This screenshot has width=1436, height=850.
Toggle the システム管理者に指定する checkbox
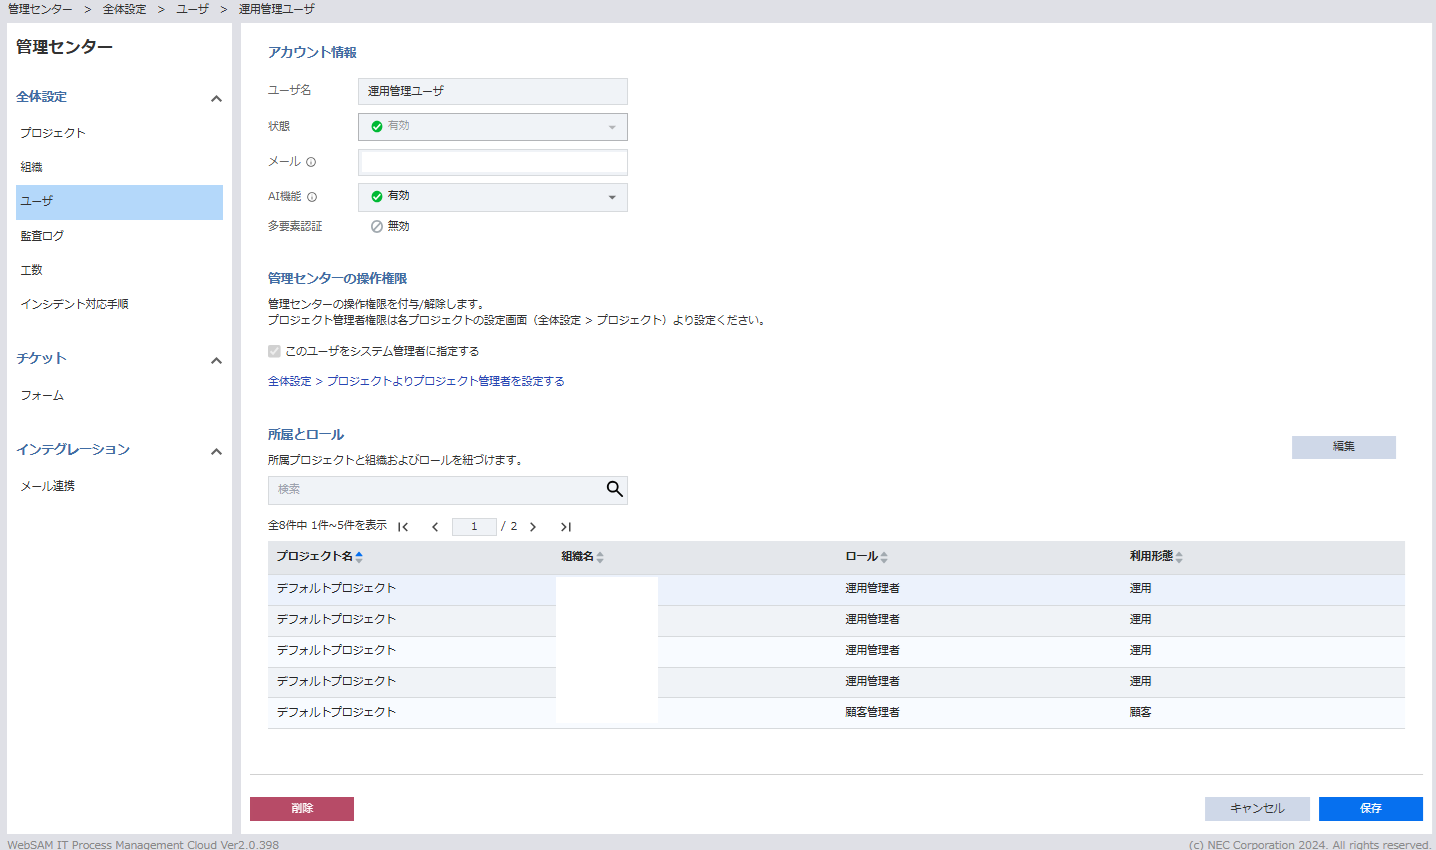coord(274,351)
